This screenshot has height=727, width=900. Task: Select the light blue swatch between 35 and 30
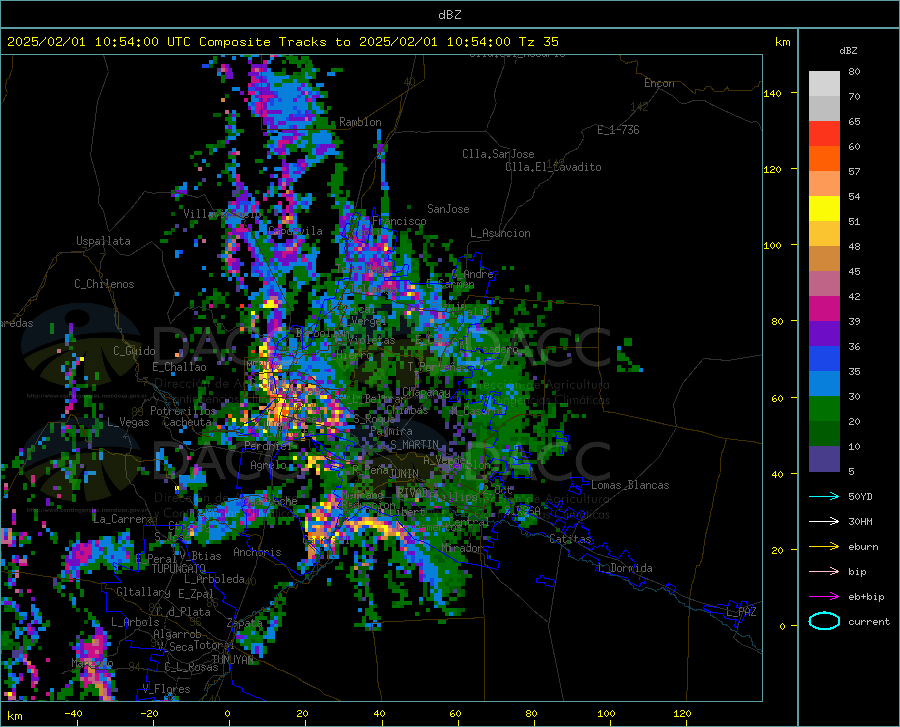[824, 384]
